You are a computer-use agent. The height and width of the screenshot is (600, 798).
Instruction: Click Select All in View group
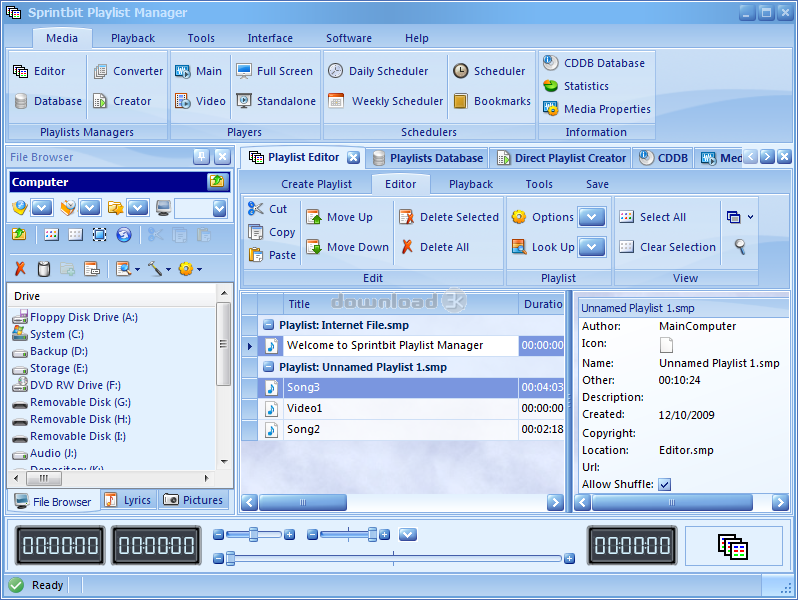point(652,217)
